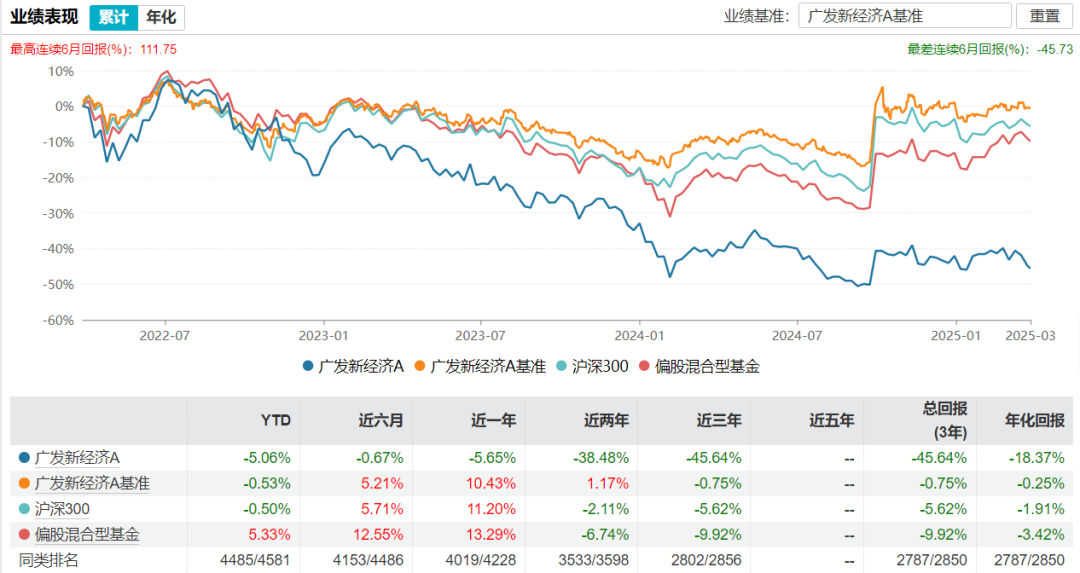The height and width of the screenshot is (573, 1080).
Task: Open the 业绩基准 input box
Action: click(903, 17)
